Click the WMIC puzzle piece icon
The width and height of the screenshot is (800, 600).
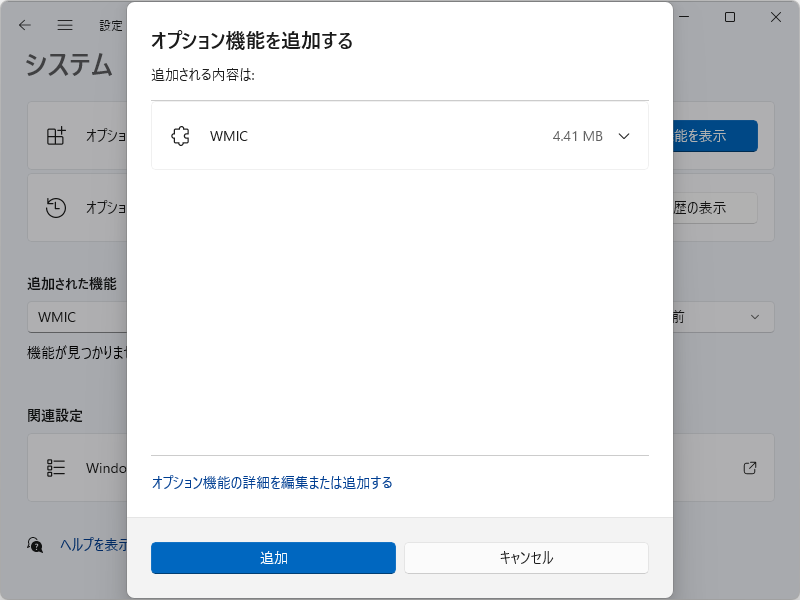(x=181, y=136)
